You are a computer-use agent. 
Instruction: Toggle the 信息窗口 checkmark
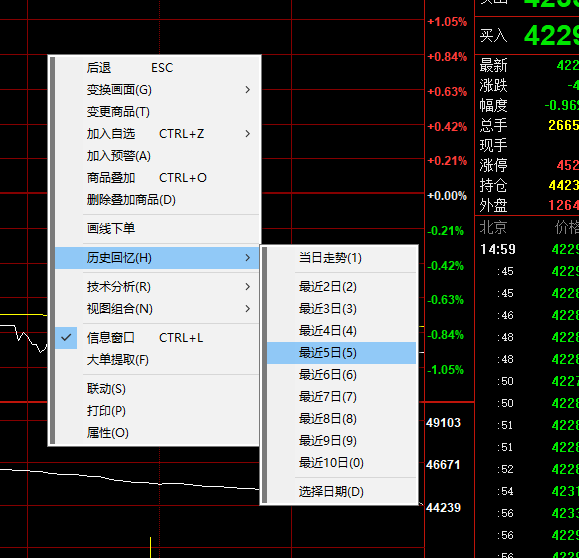(x=66, y=338)
